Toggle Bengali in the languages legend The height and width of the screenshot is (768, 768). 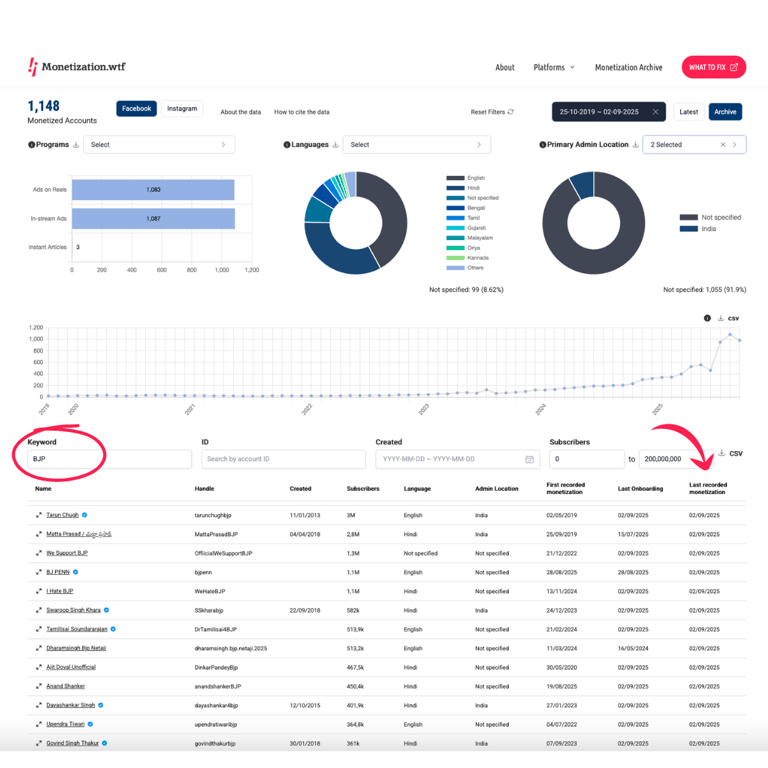(x=466, y=208)
